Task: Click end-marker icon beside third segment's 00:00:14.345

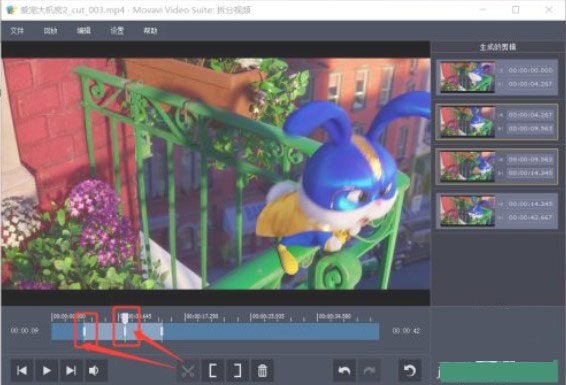Action: tap(501, 174)
